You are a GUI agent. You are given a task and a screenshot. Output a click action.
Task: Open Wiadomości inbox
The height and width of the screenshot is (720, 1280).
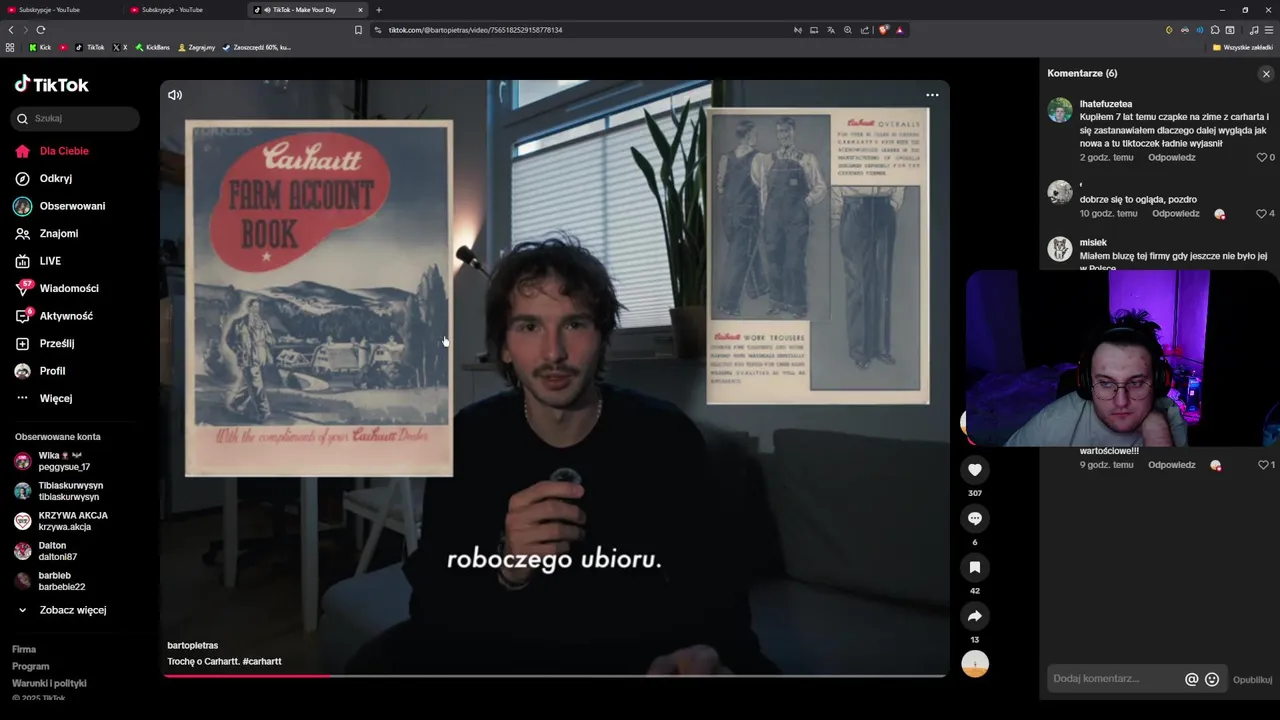coord(69,288)
